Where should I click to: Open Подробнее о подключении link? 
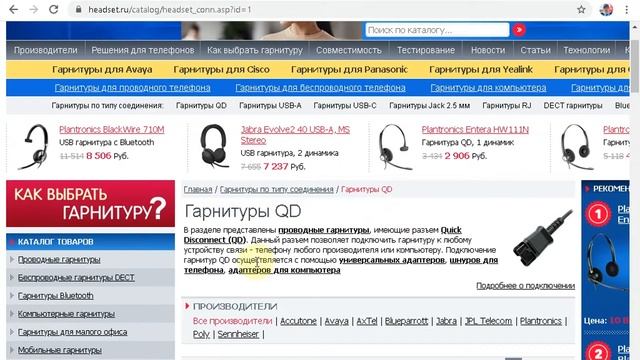[525, 286]
